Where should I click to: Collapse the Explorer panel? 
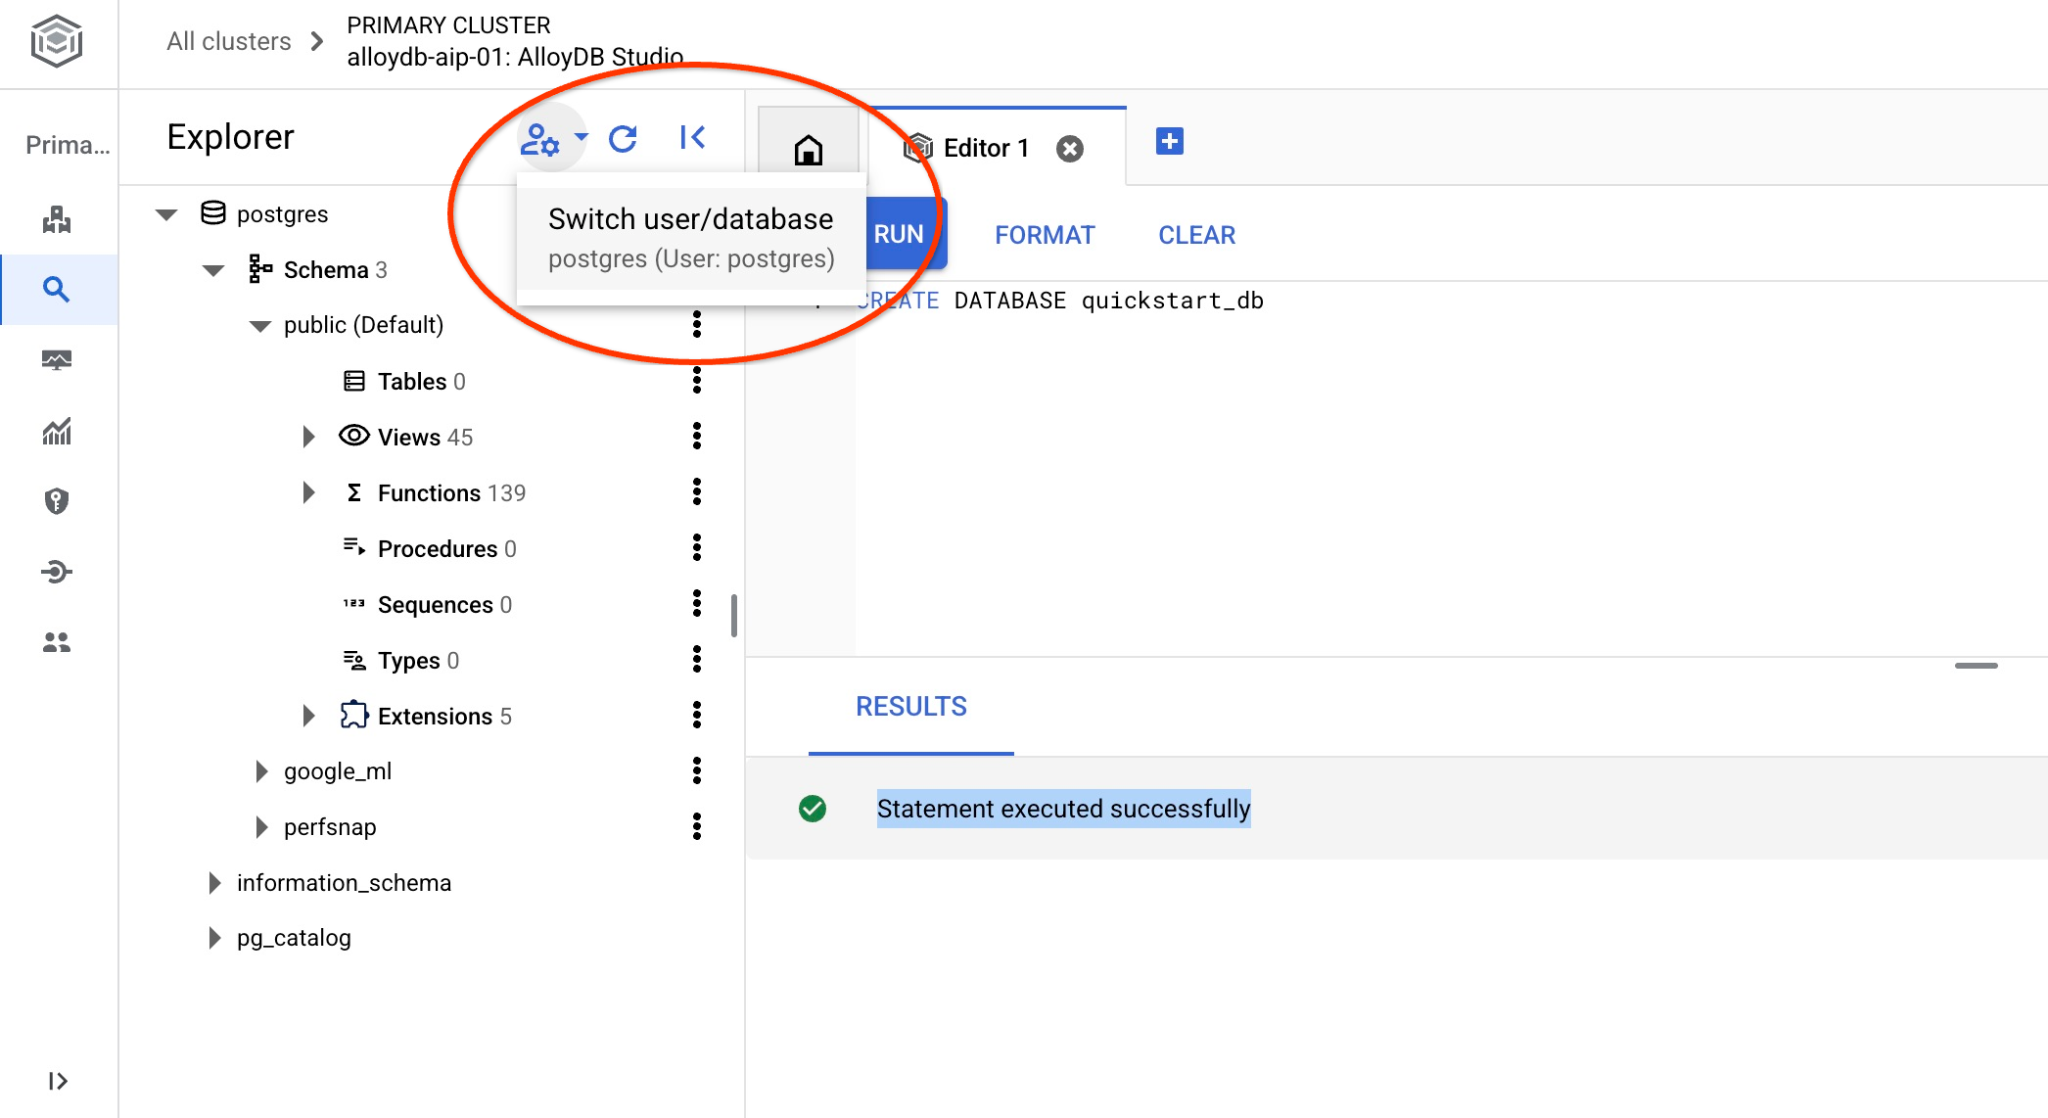693,137
